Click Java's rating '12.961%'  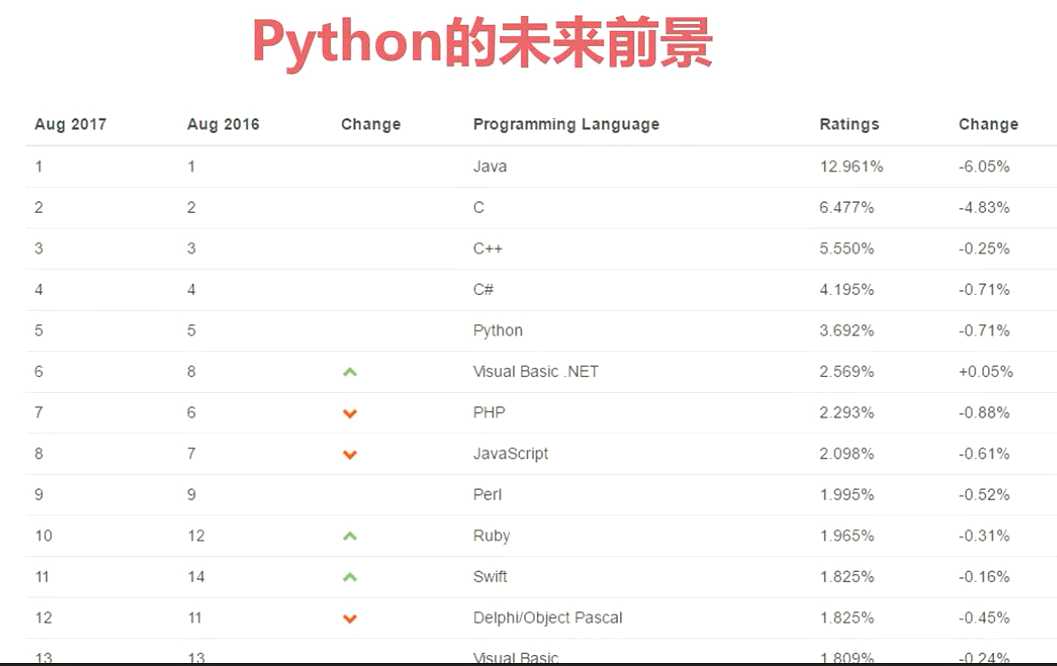point(851,166)
